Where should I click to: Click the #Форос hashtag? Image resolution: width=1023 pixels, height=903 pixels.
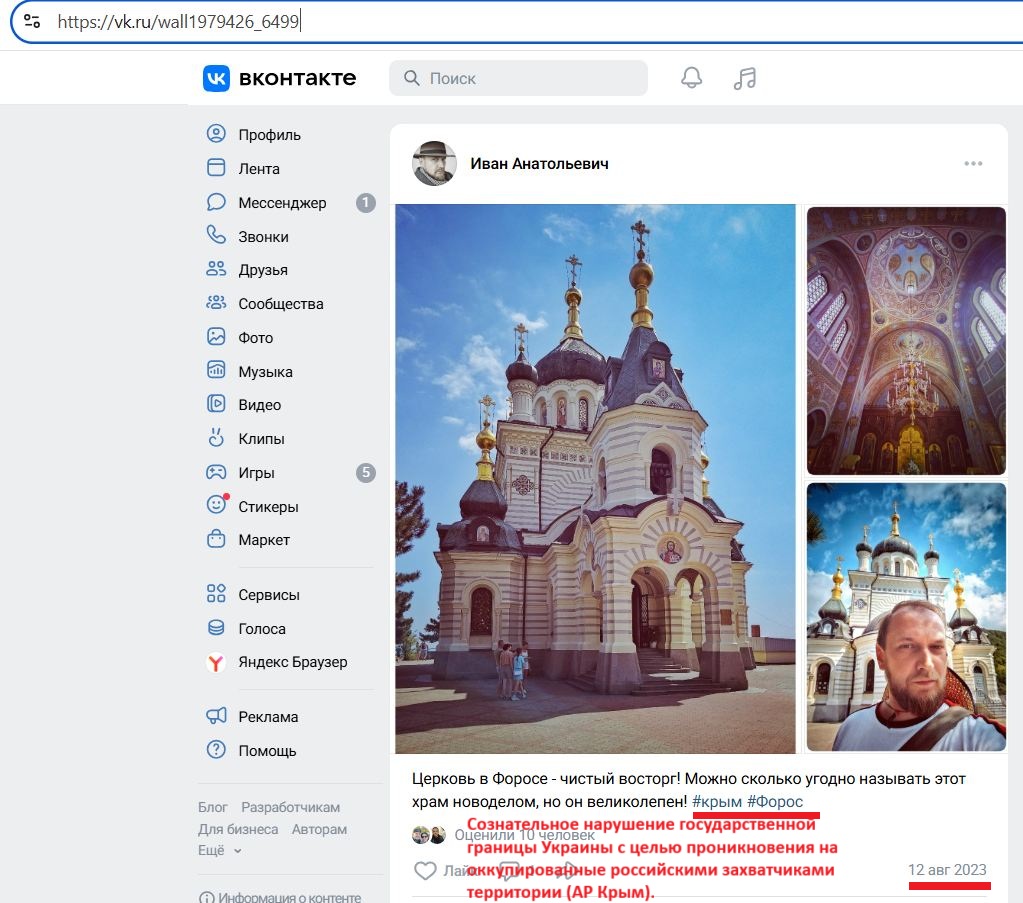[775, 801]
